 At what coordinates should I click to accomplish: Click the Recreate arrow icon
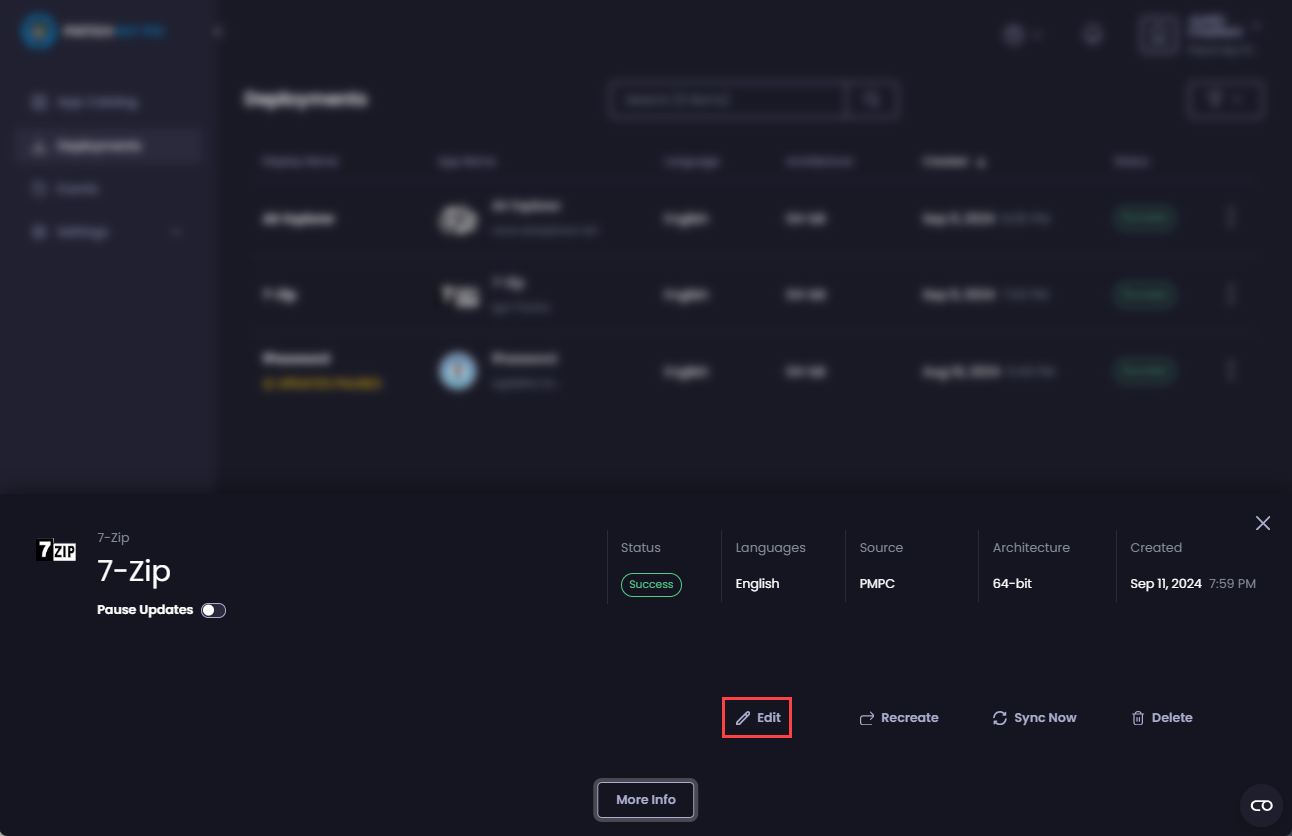point(866,717)
